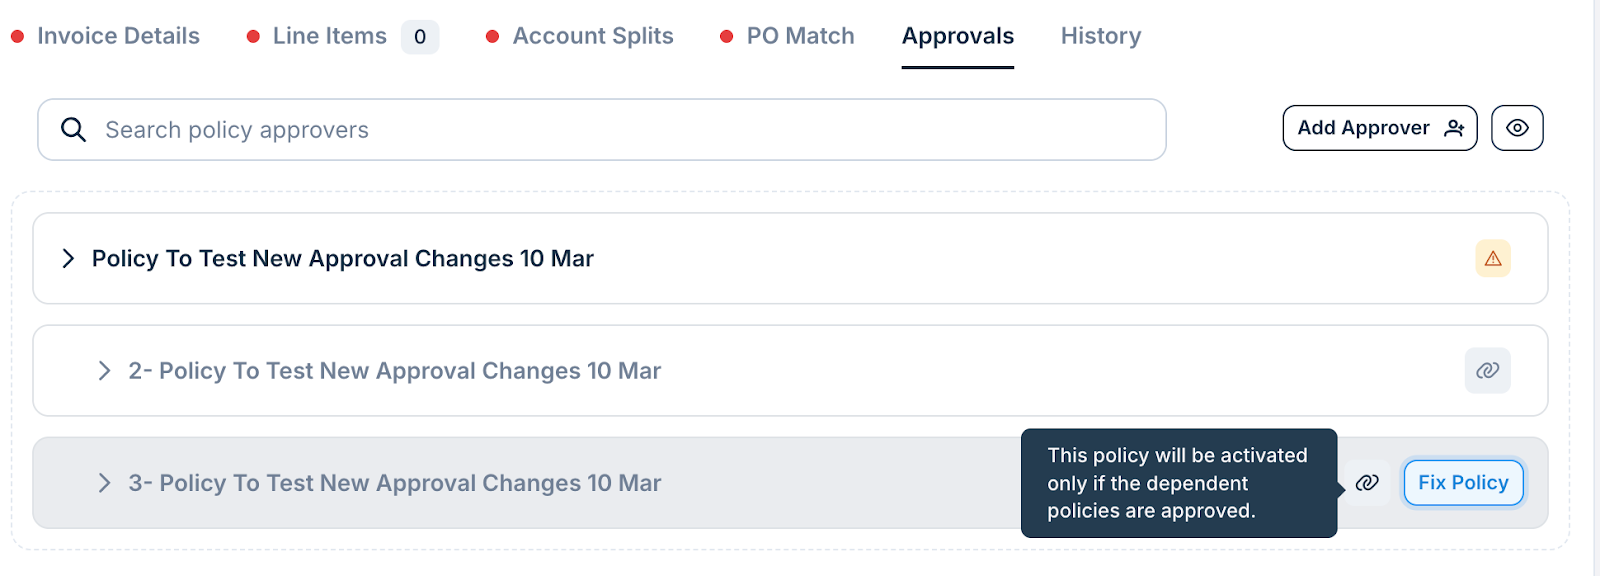Click red dot beside PO Match
The width and height of the screenshot is (1600, 576).
[x=727, y=36]
